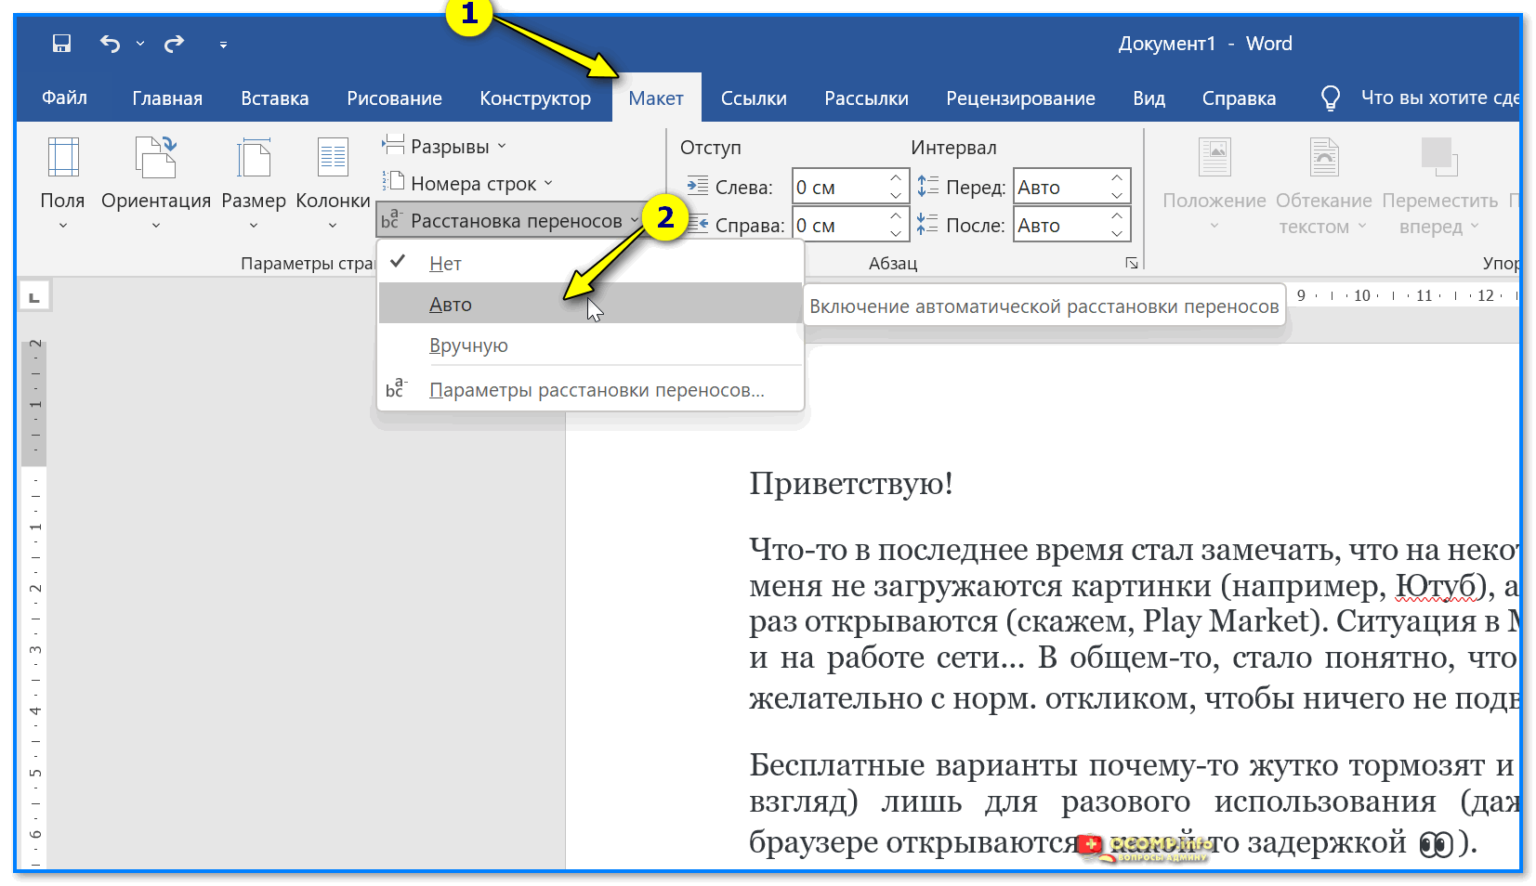Viewport: 1536px width, 886px height.
Task: Open the Поля margins button
Action: tap(62, 185)
